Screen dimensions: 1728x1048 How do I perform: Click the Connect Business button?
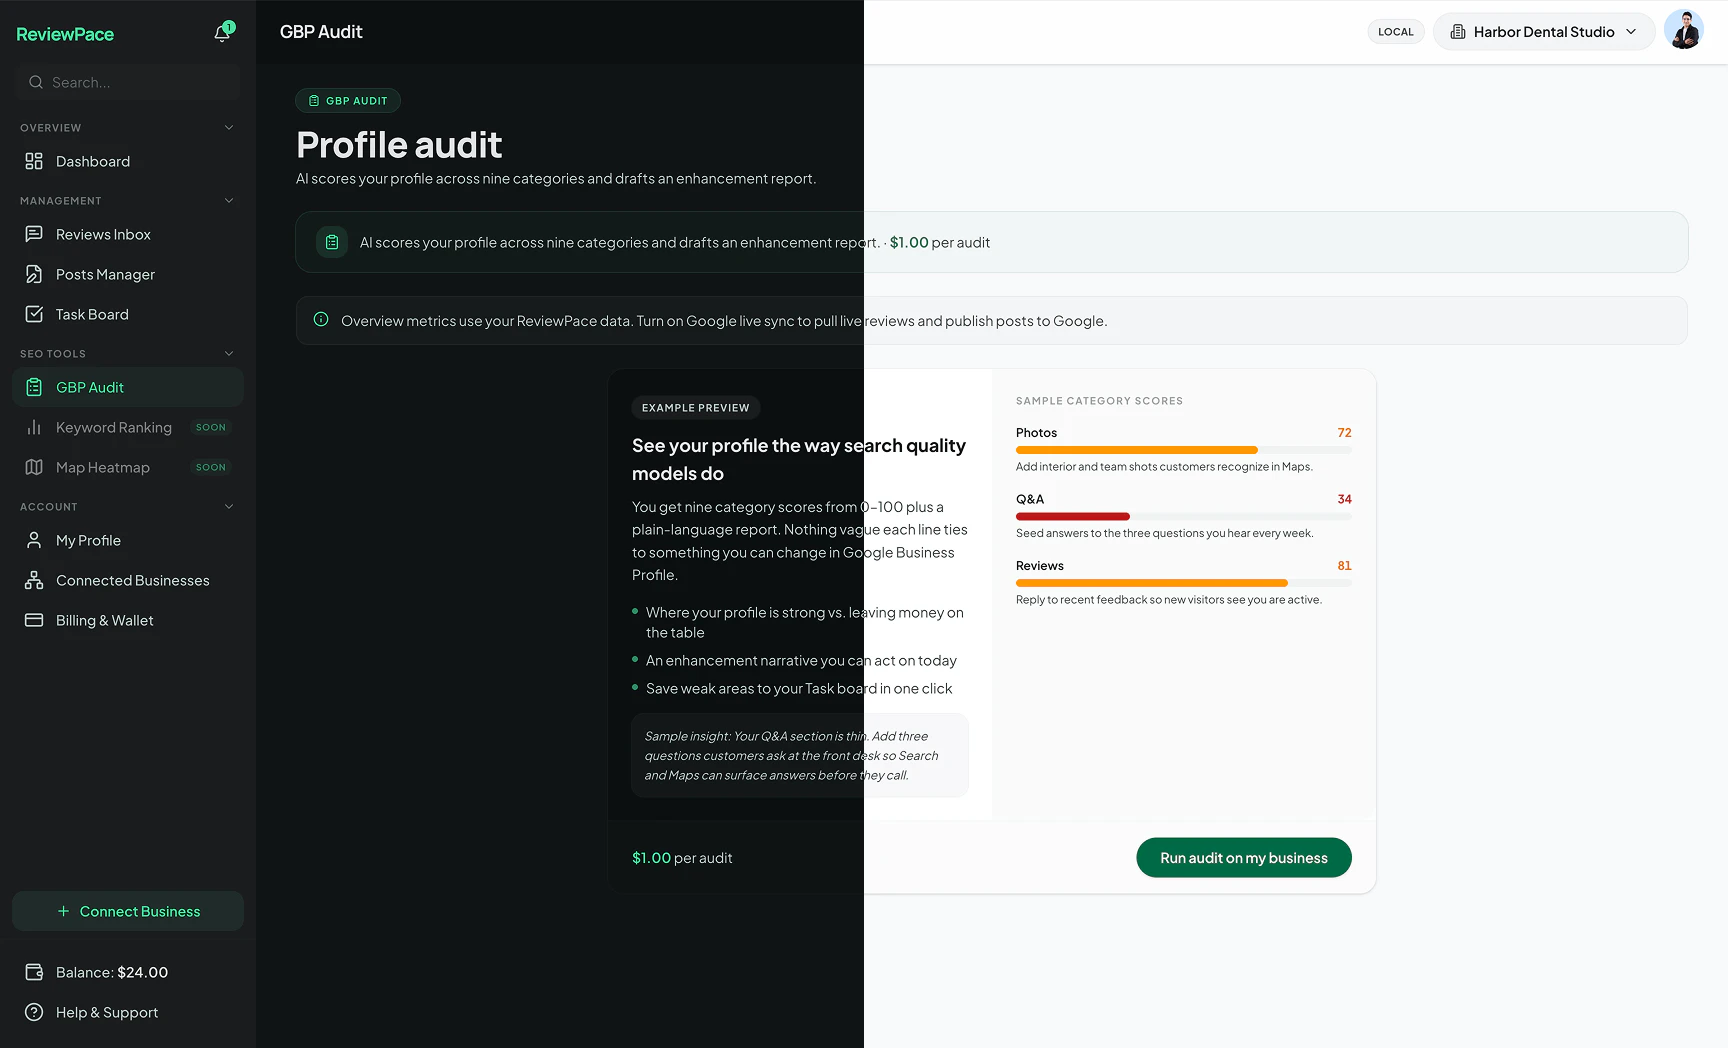(128, 911)
